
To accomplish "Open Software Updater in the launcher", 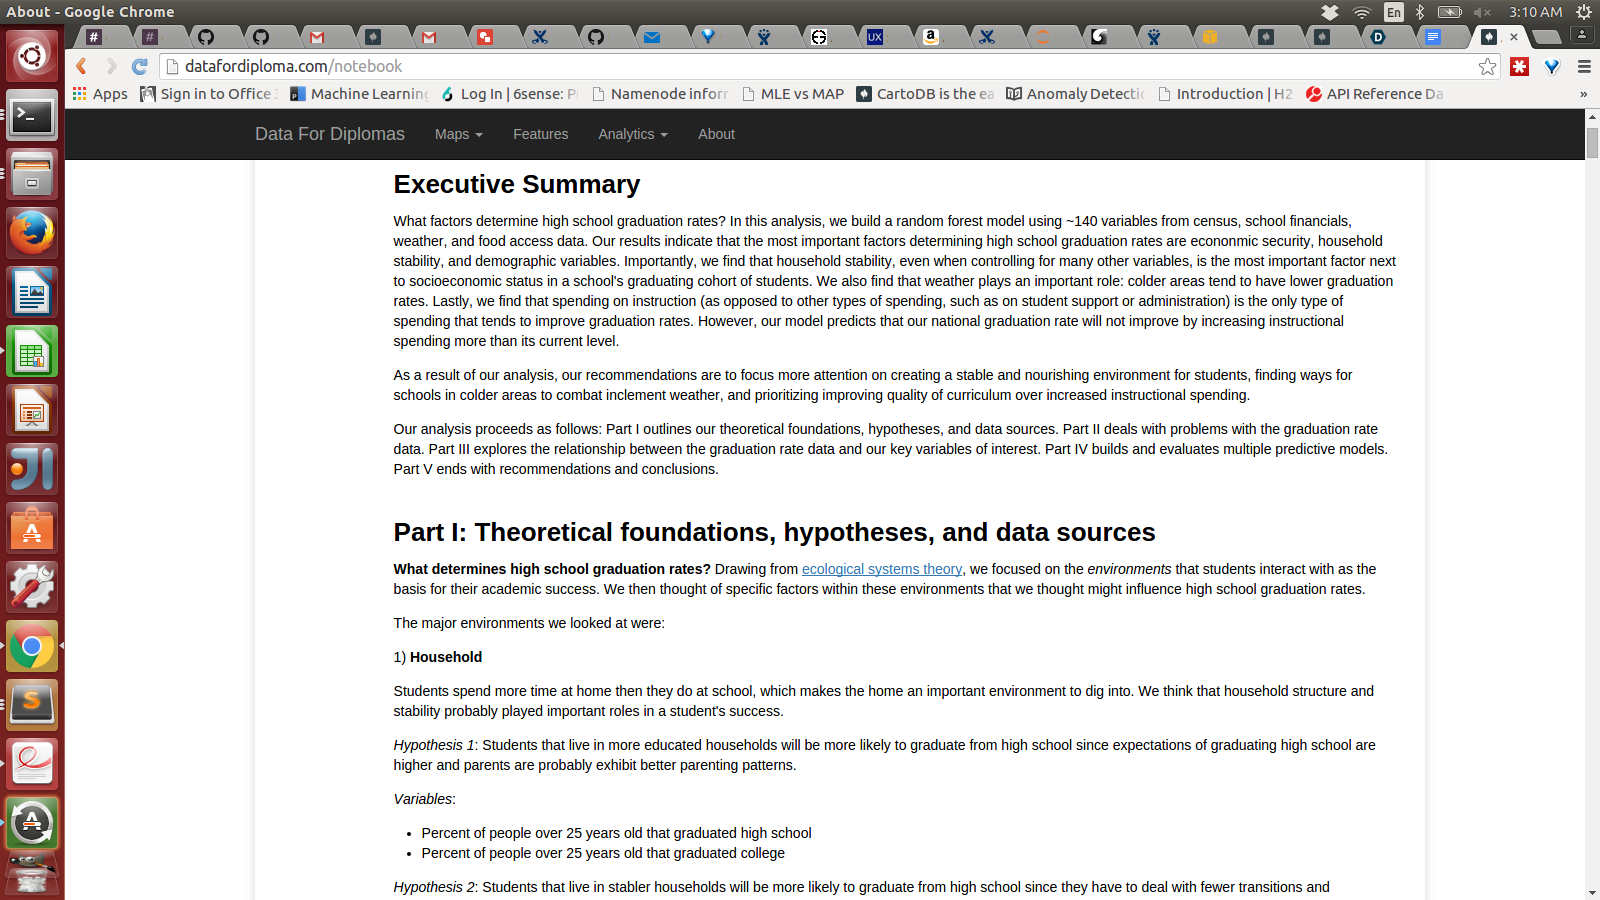I will click(x=32, y=823).
